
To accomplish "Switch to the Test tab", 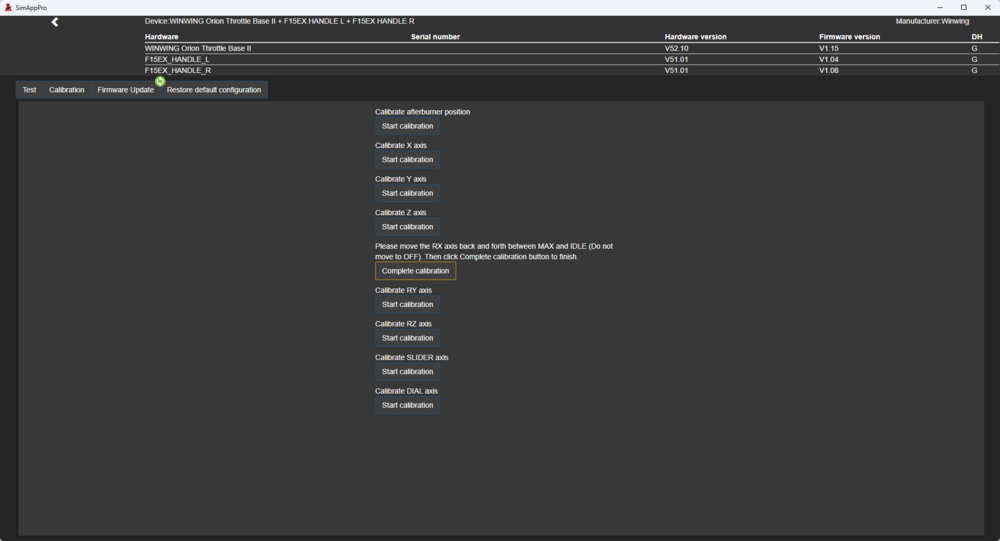I will [29, 90].
